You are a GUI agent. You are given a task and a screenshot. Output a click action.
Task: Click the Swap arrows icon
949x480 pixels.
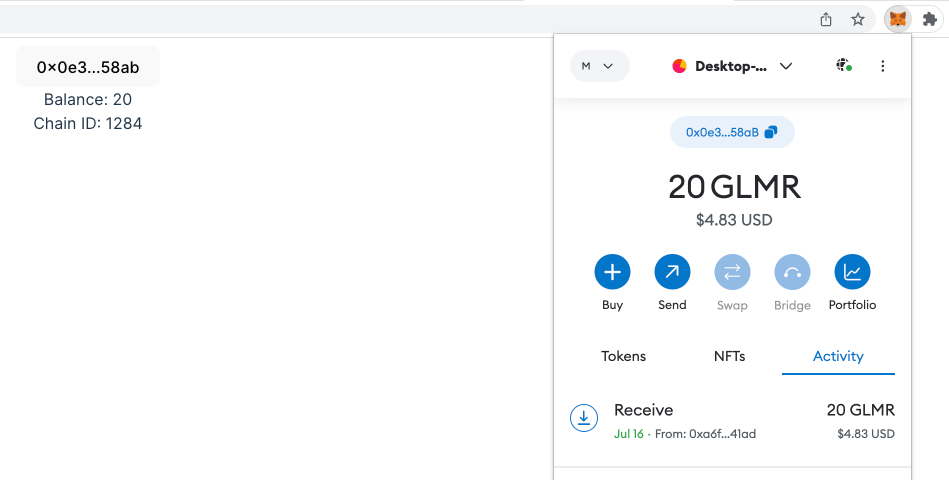732,272
